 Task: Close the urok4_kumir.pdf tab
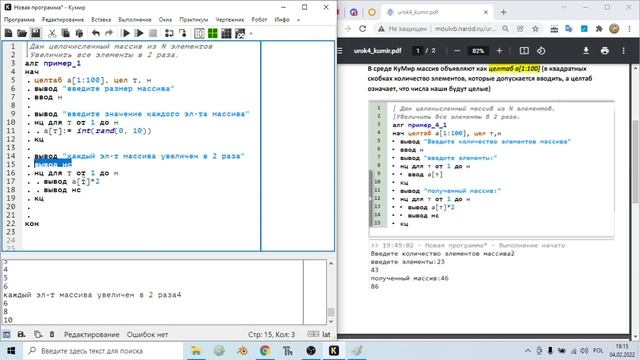486,12
